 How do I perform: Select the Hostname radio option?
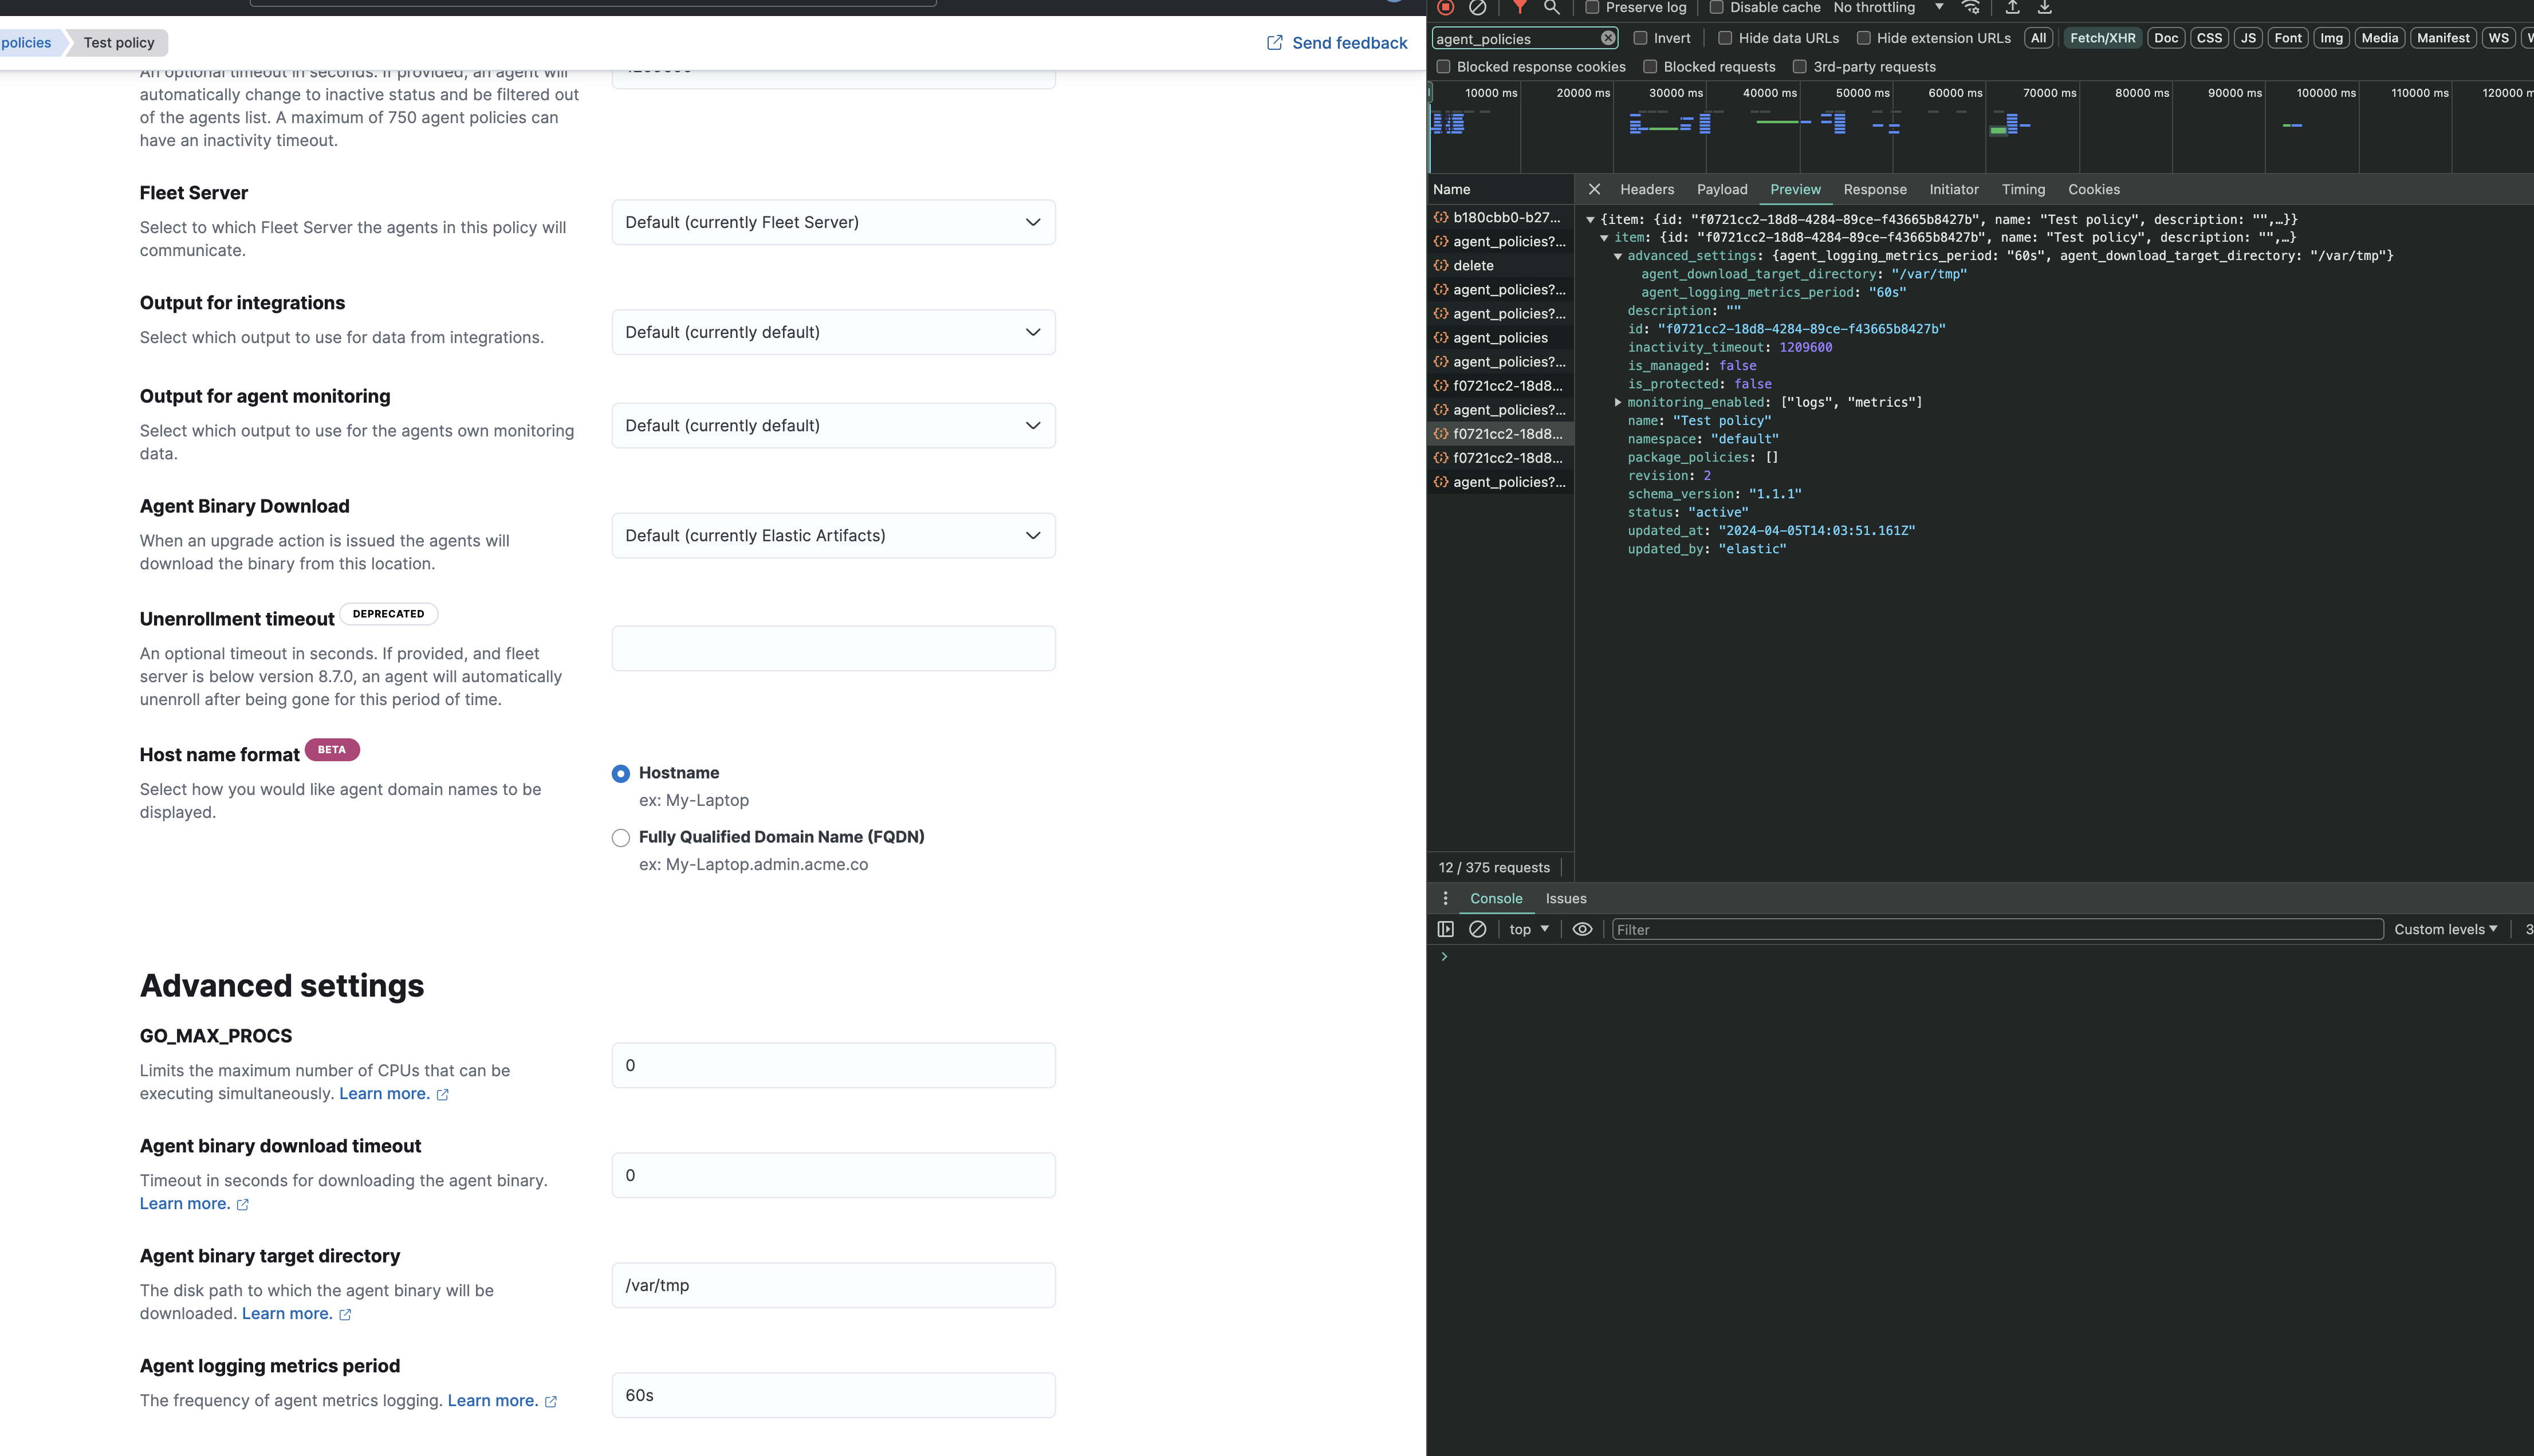click(x=621, y=774)
